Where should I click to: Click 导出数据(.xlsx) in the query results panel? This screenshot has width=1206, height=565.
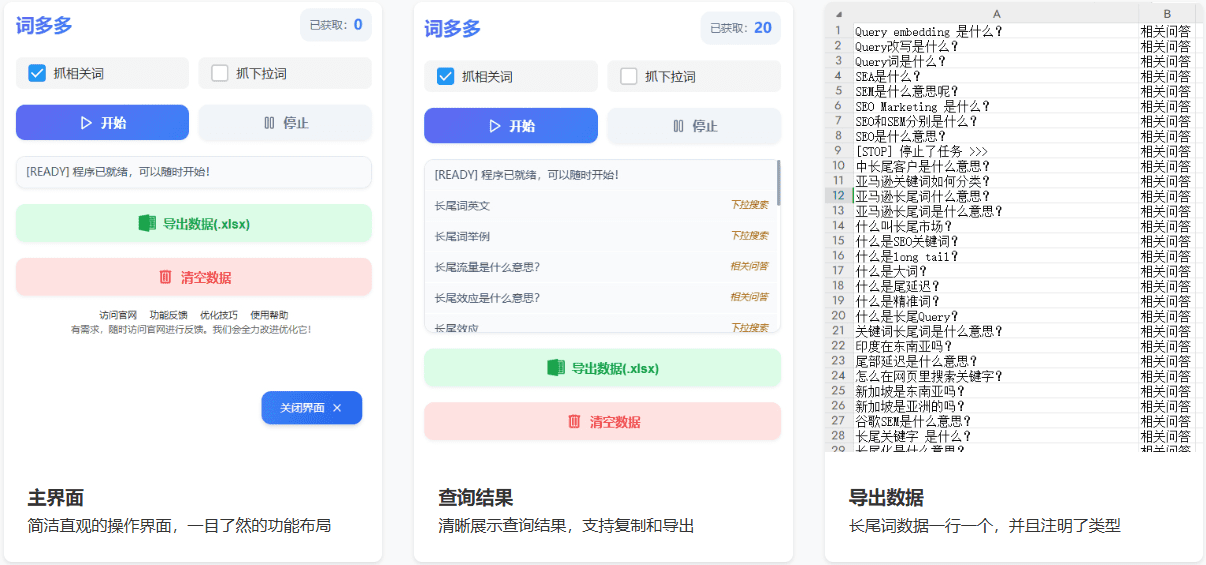[602, 367]
